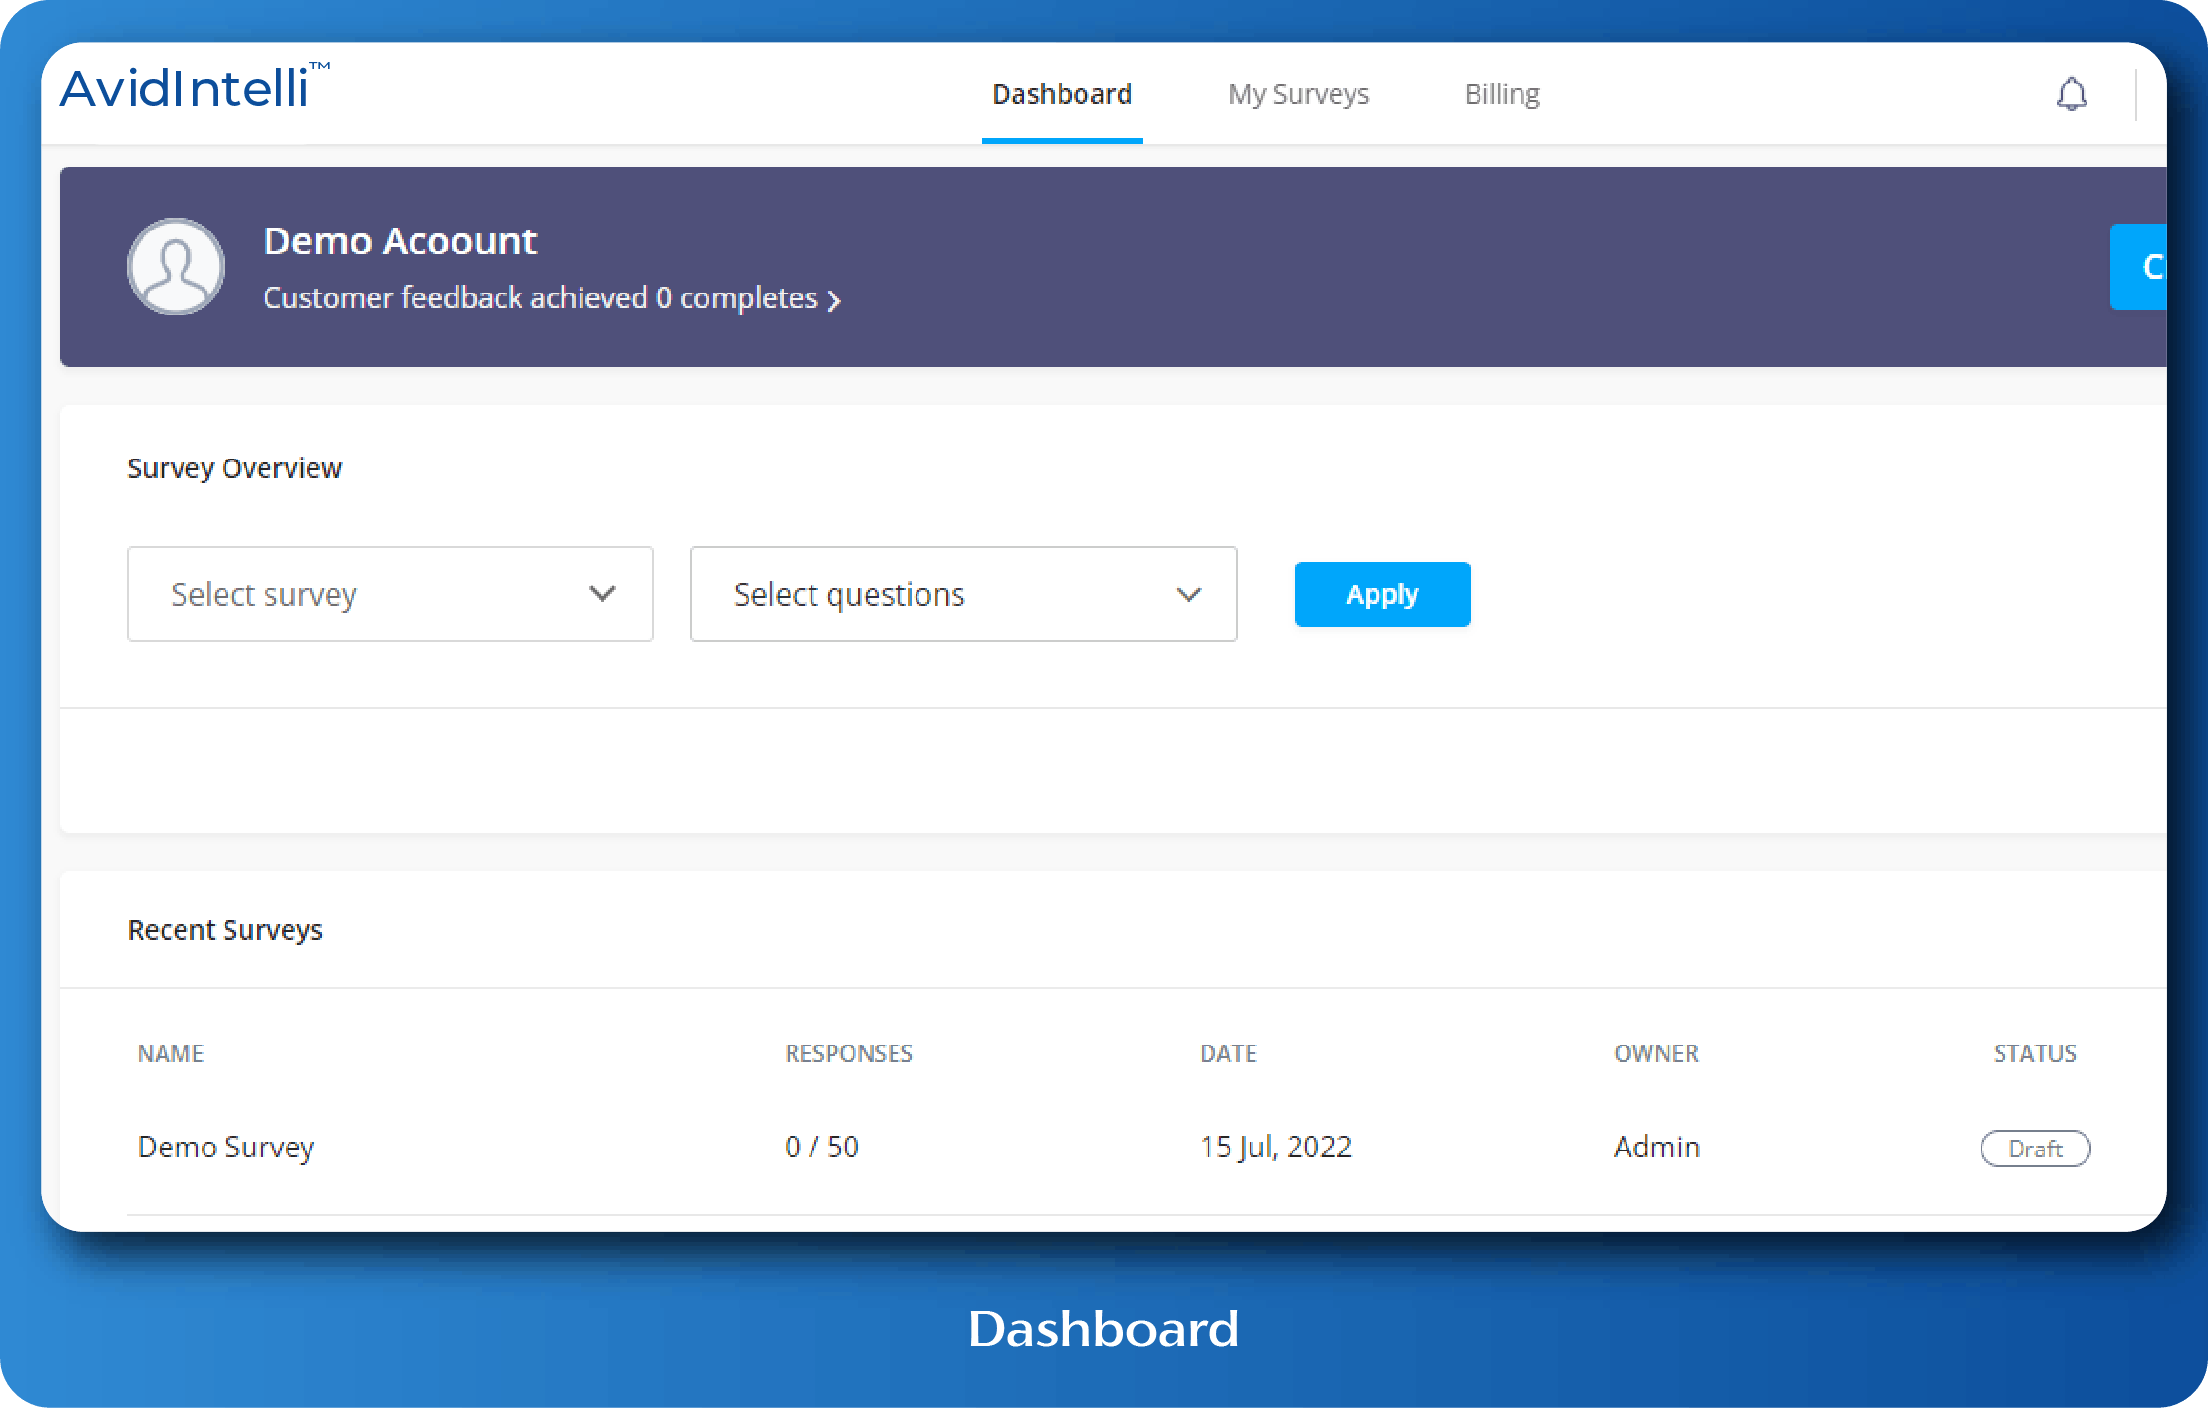Expand the Select questions dropdown
Viewport: 2208px width, 1408px height.
pos(964,594)
